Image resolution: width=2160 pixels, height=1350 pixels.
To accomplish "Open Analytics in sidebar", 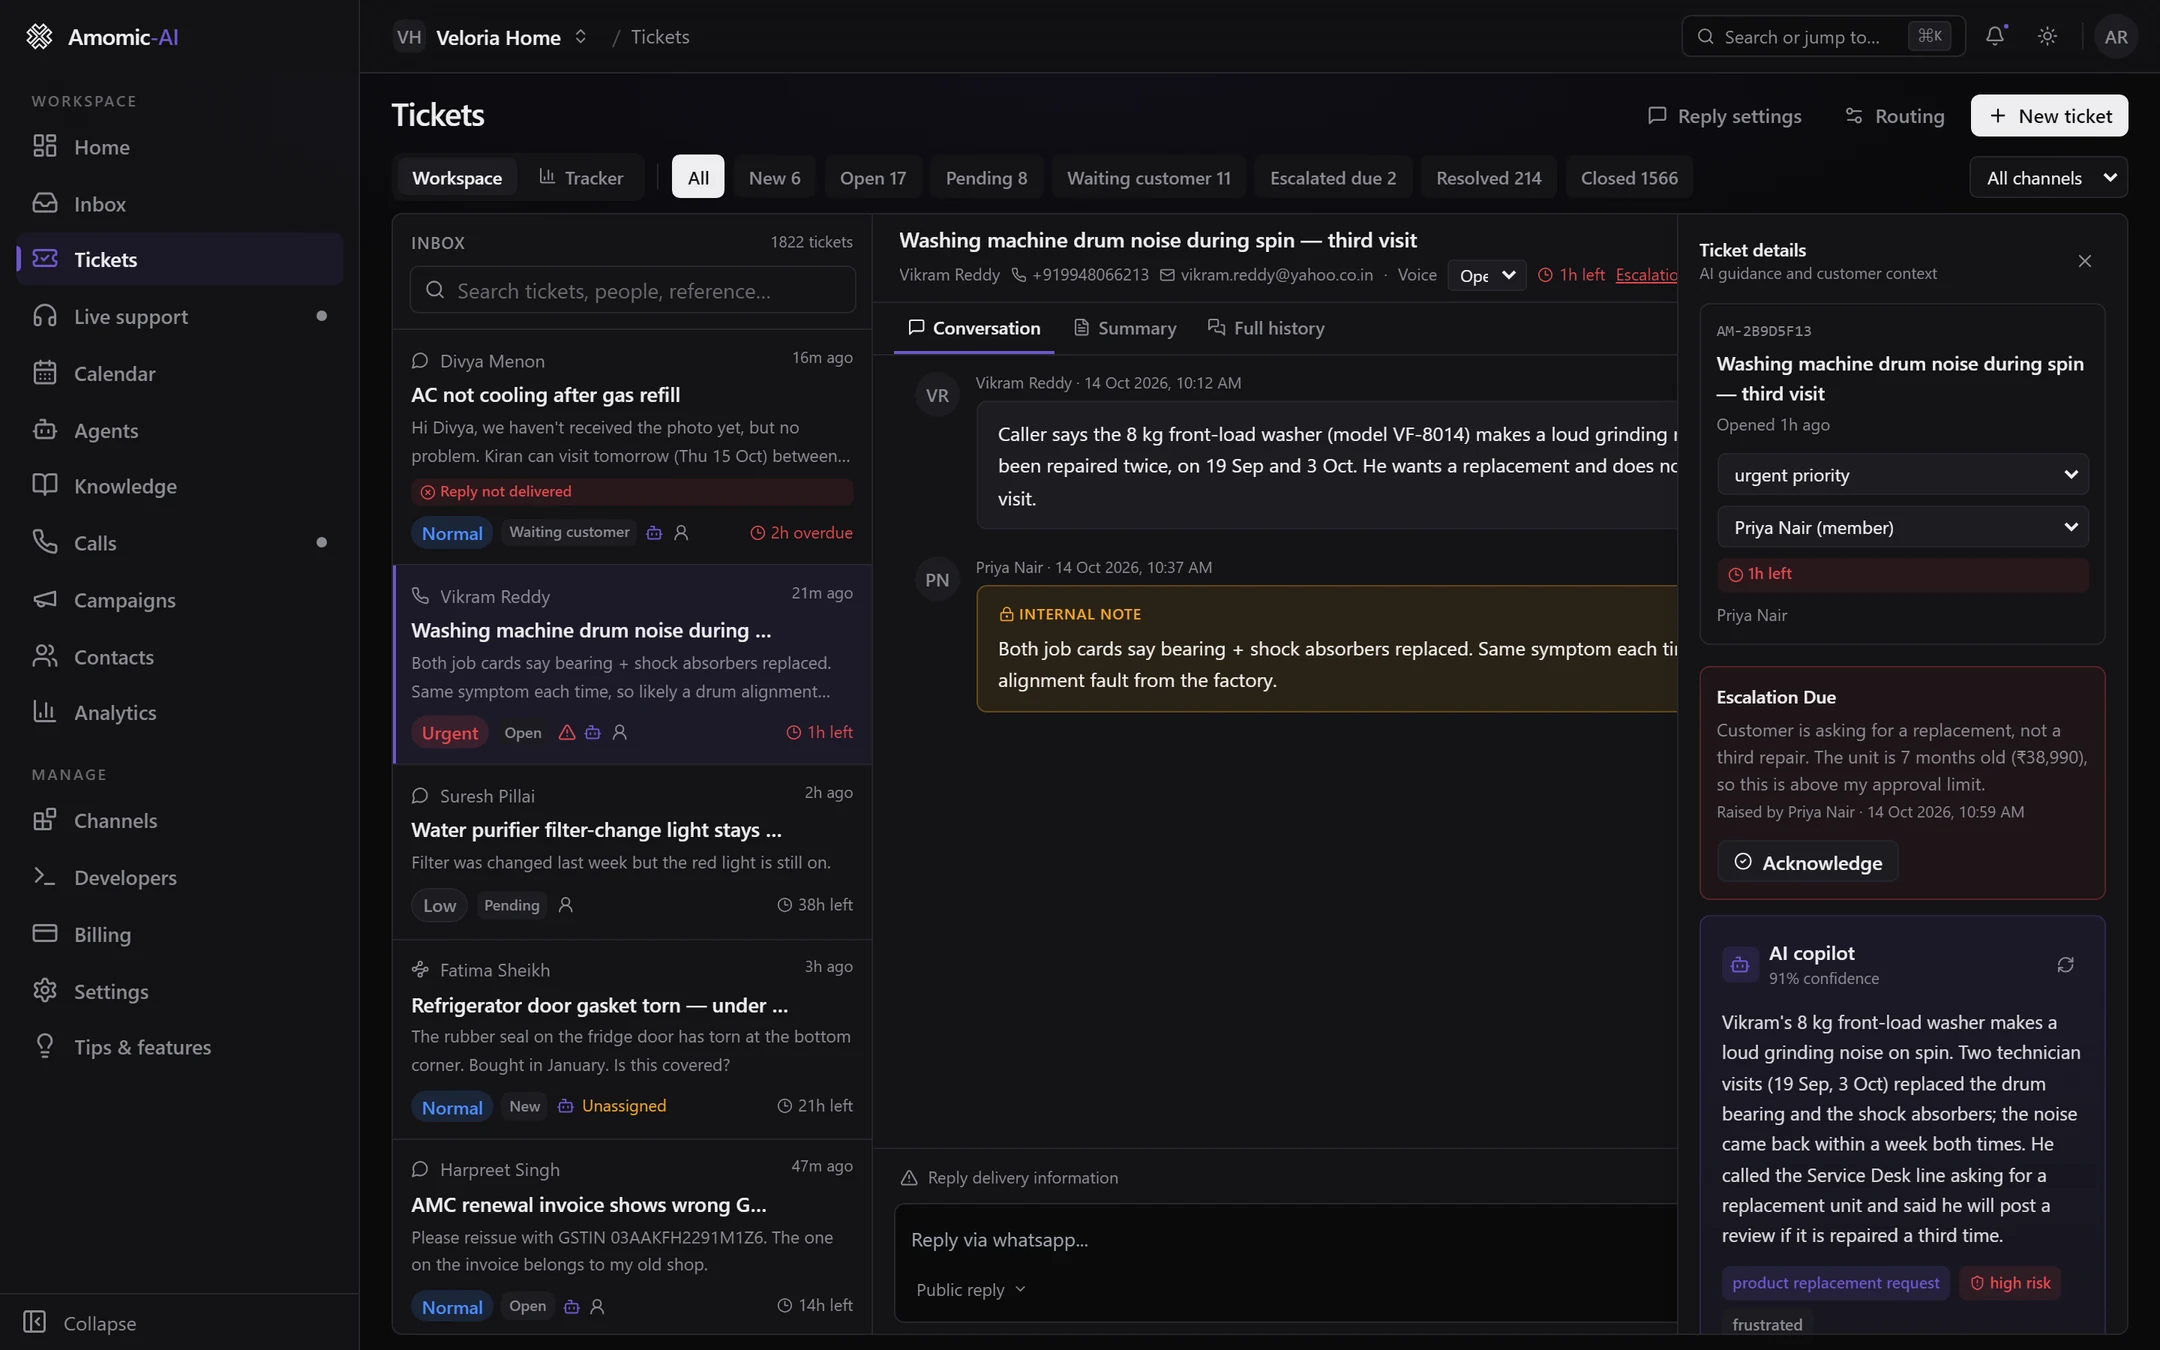I will [x=180, y=712].
